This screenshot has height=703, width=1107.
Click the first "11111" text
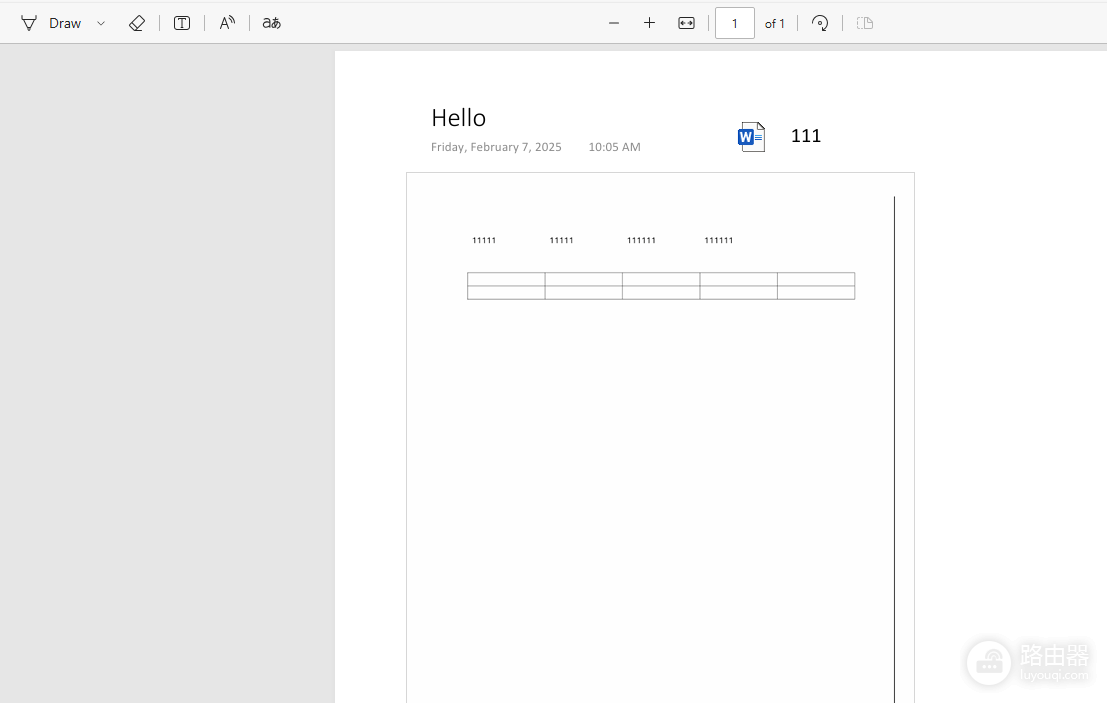(x=484, y=240)
